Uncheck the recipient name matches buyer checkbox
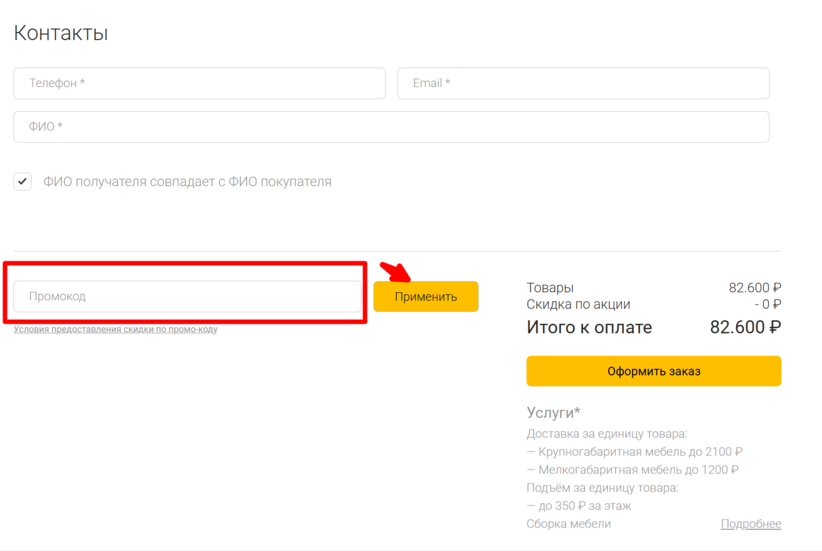 pos(23,181)
